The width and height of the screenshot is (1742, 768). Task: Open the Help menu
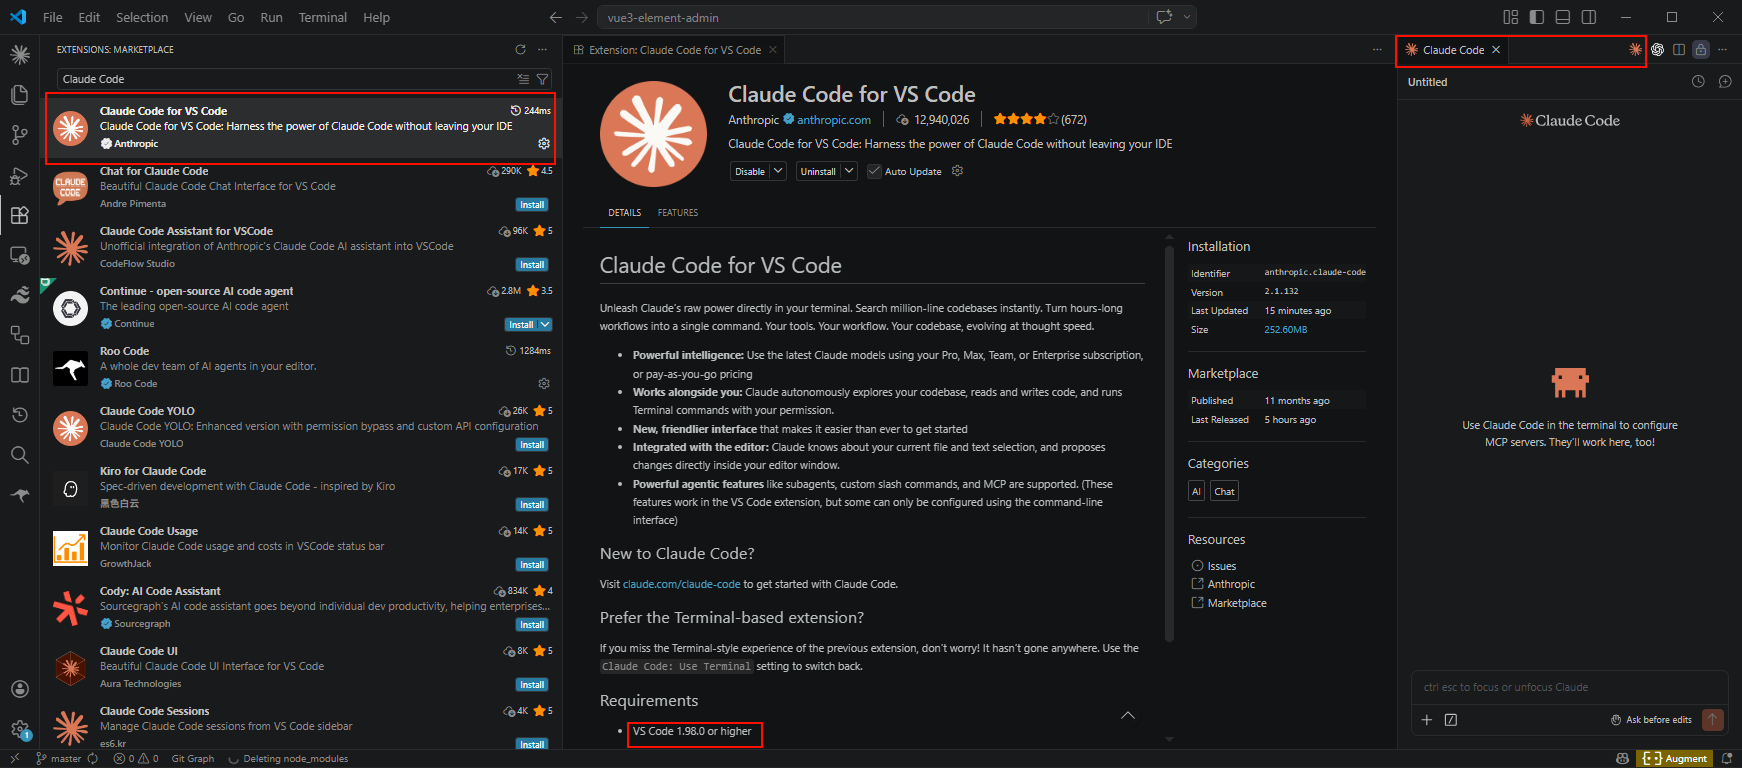(376, 17)
